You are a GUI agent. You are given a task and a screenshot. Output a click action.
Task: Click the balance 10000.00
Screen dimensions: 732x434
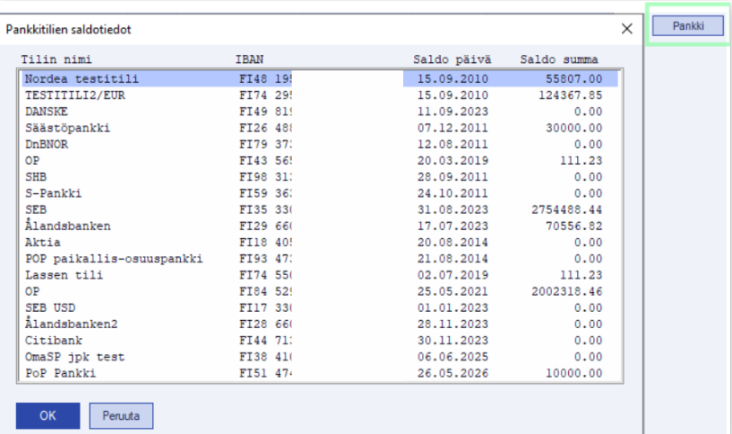coord(574,373)
